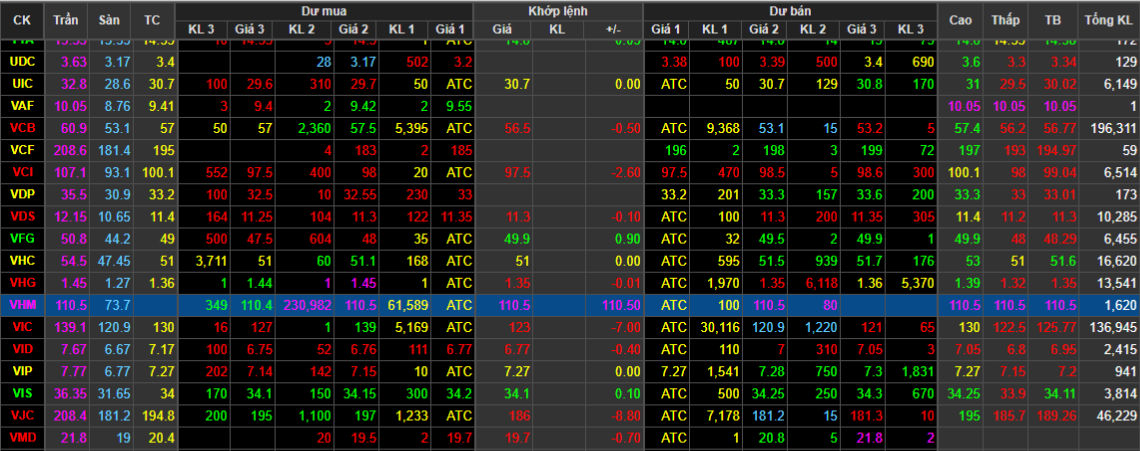Image resolution: width=1140 pixels, height=451 pixels.
Task: Click the Trần column header
Action: click(x=67, y=20)
